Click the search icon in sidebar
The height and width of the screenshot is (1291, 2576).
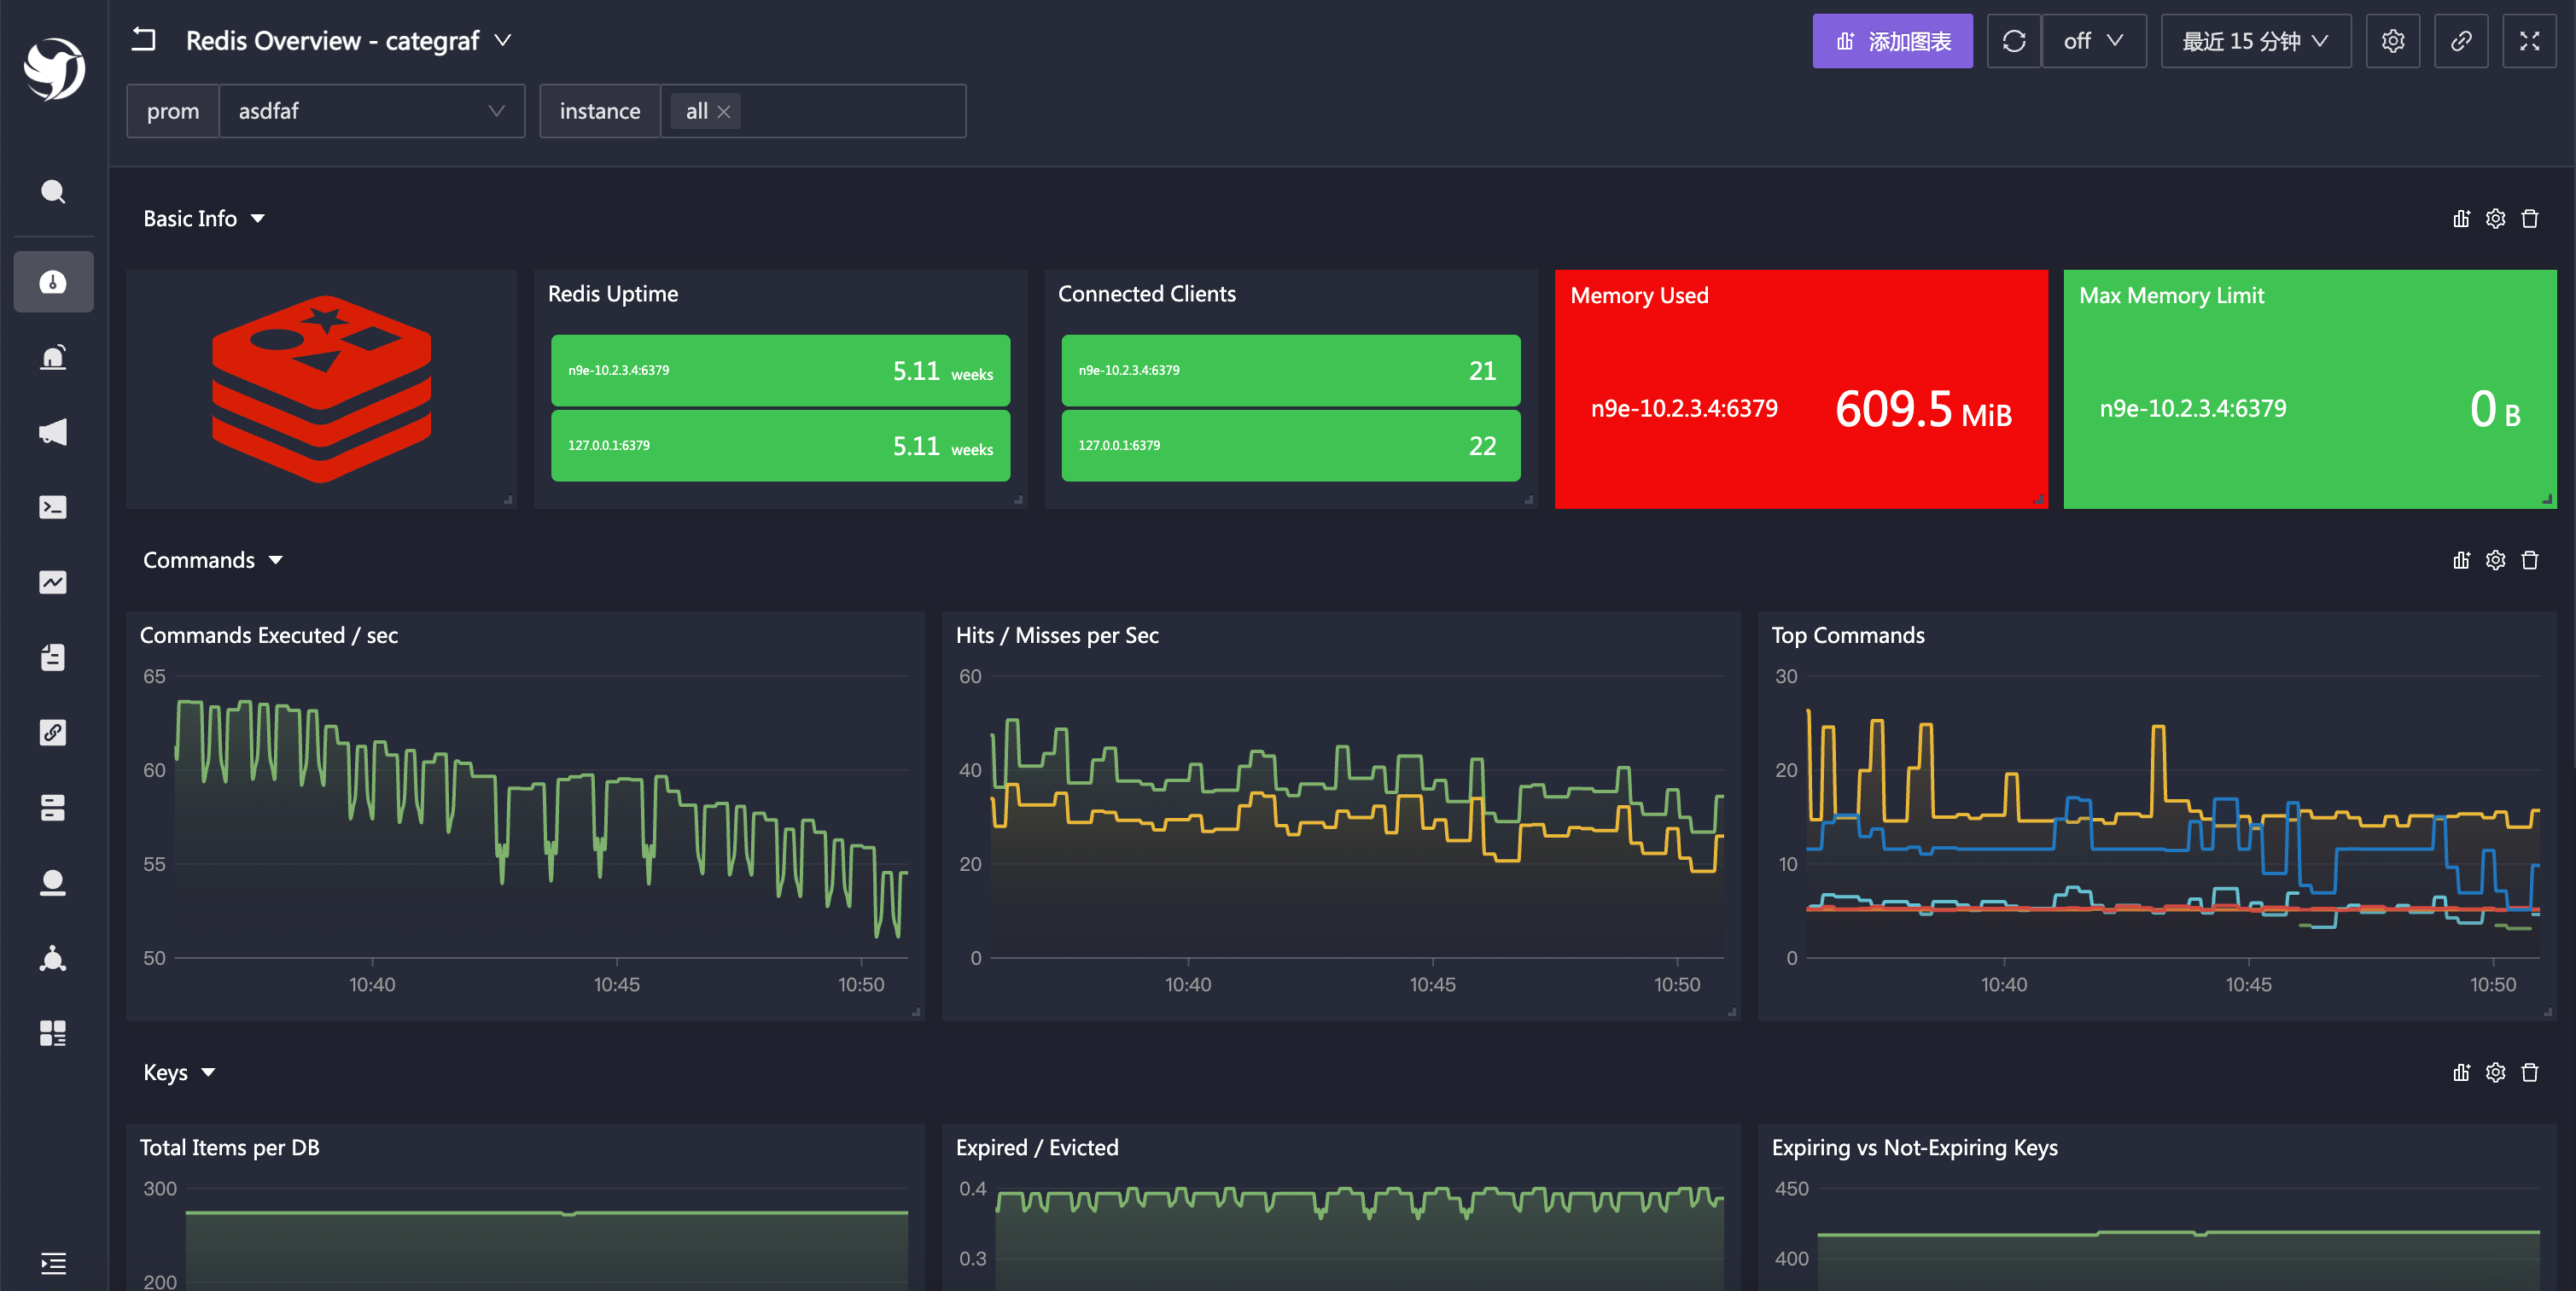tap(53, 192)
